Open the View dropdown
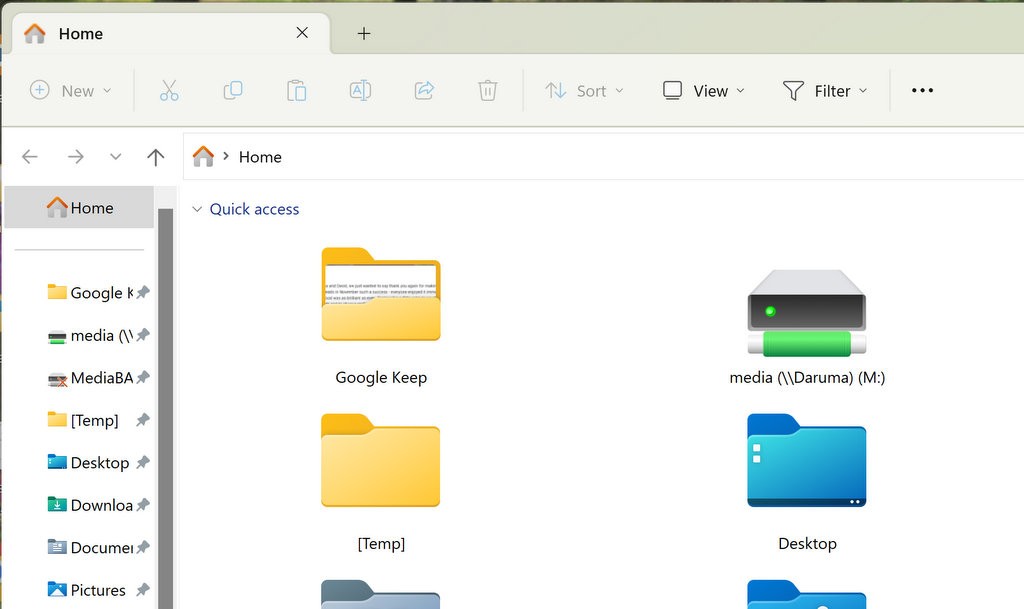This screenshot has width=1024, height=609. pos(703,90)
